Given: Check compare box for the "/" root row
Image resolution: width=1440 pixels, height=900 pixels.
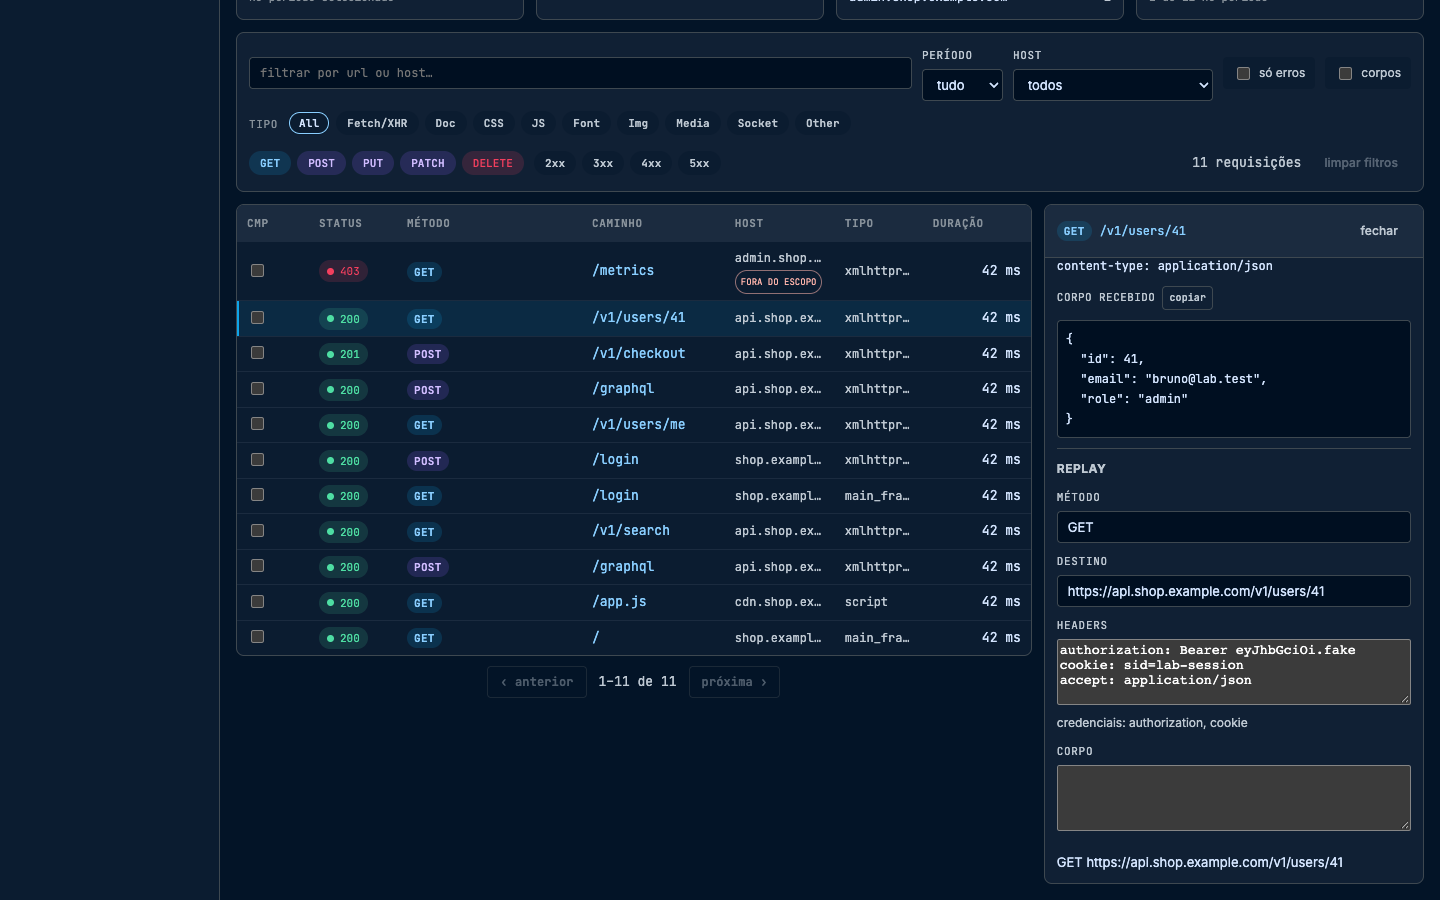Looking at the screenshot, I should pyautogui.click(x=257, y=637).
